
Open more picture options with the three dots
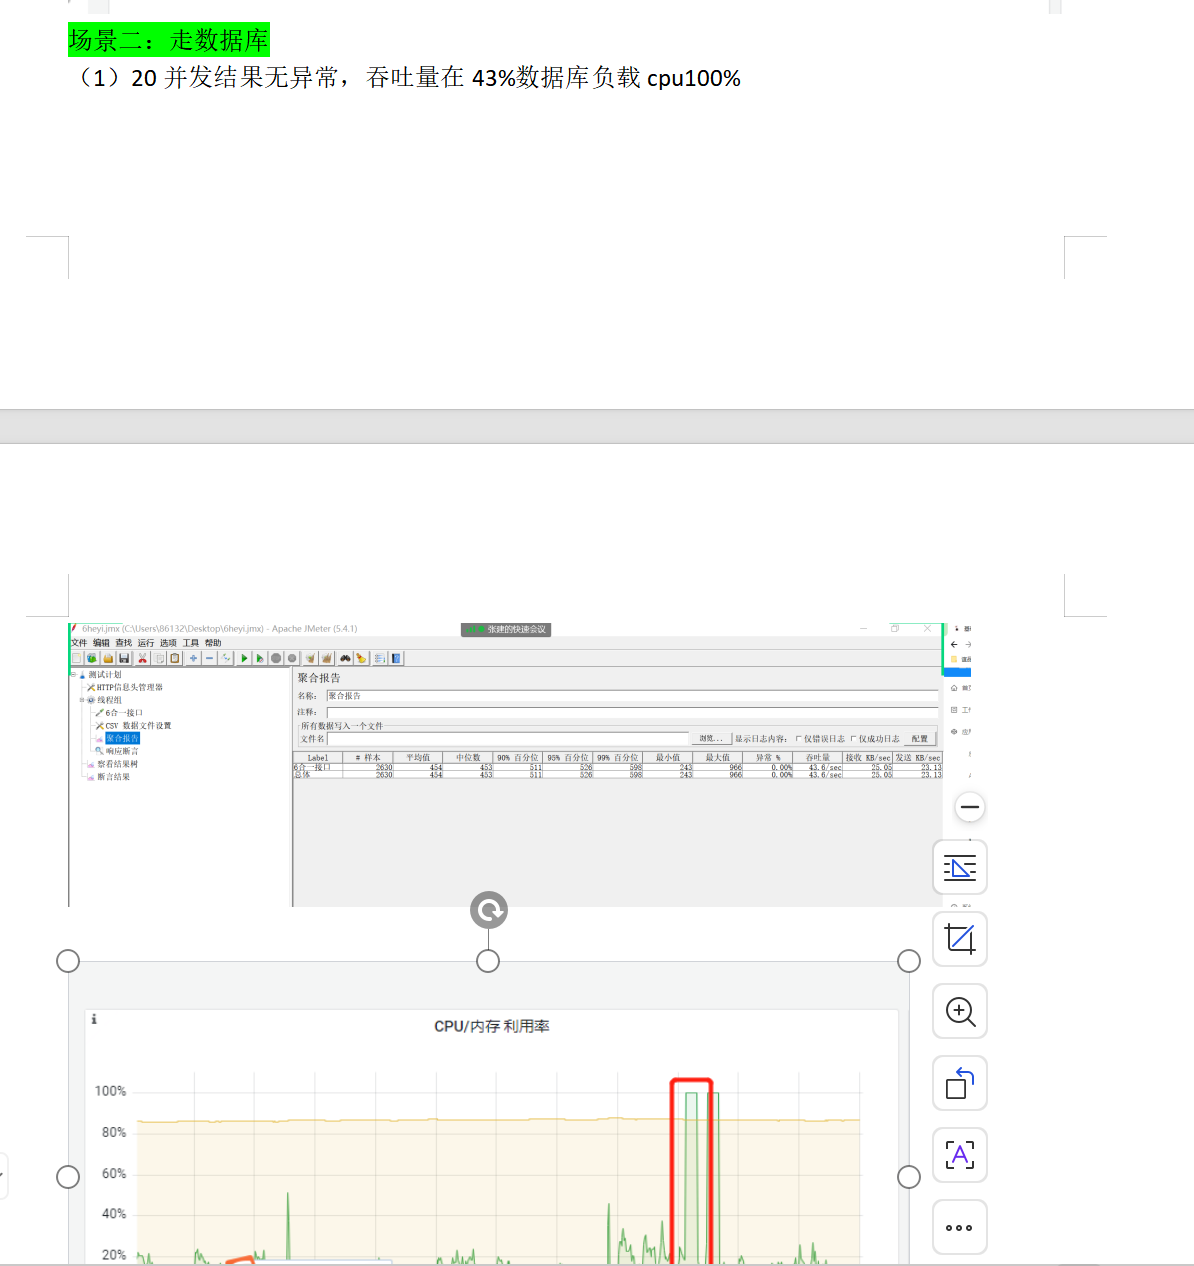pyautogui.click(x=960, y=1227)
